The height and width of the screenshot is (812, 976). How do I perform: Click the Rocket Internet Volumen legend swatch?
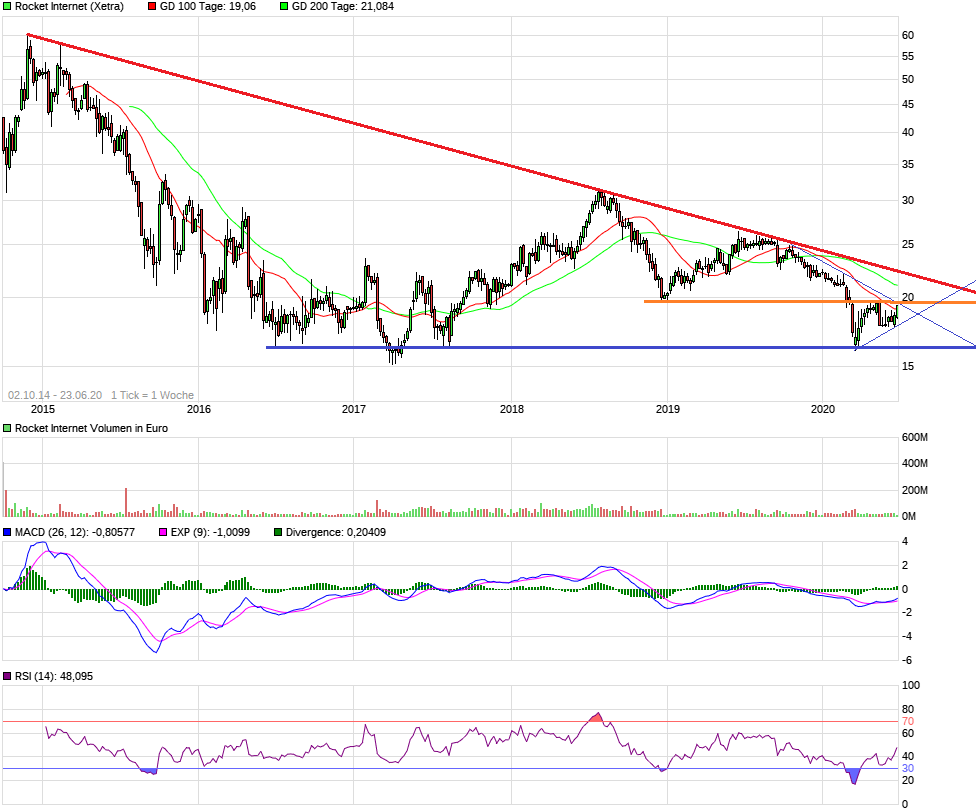[x=7, y=429]
